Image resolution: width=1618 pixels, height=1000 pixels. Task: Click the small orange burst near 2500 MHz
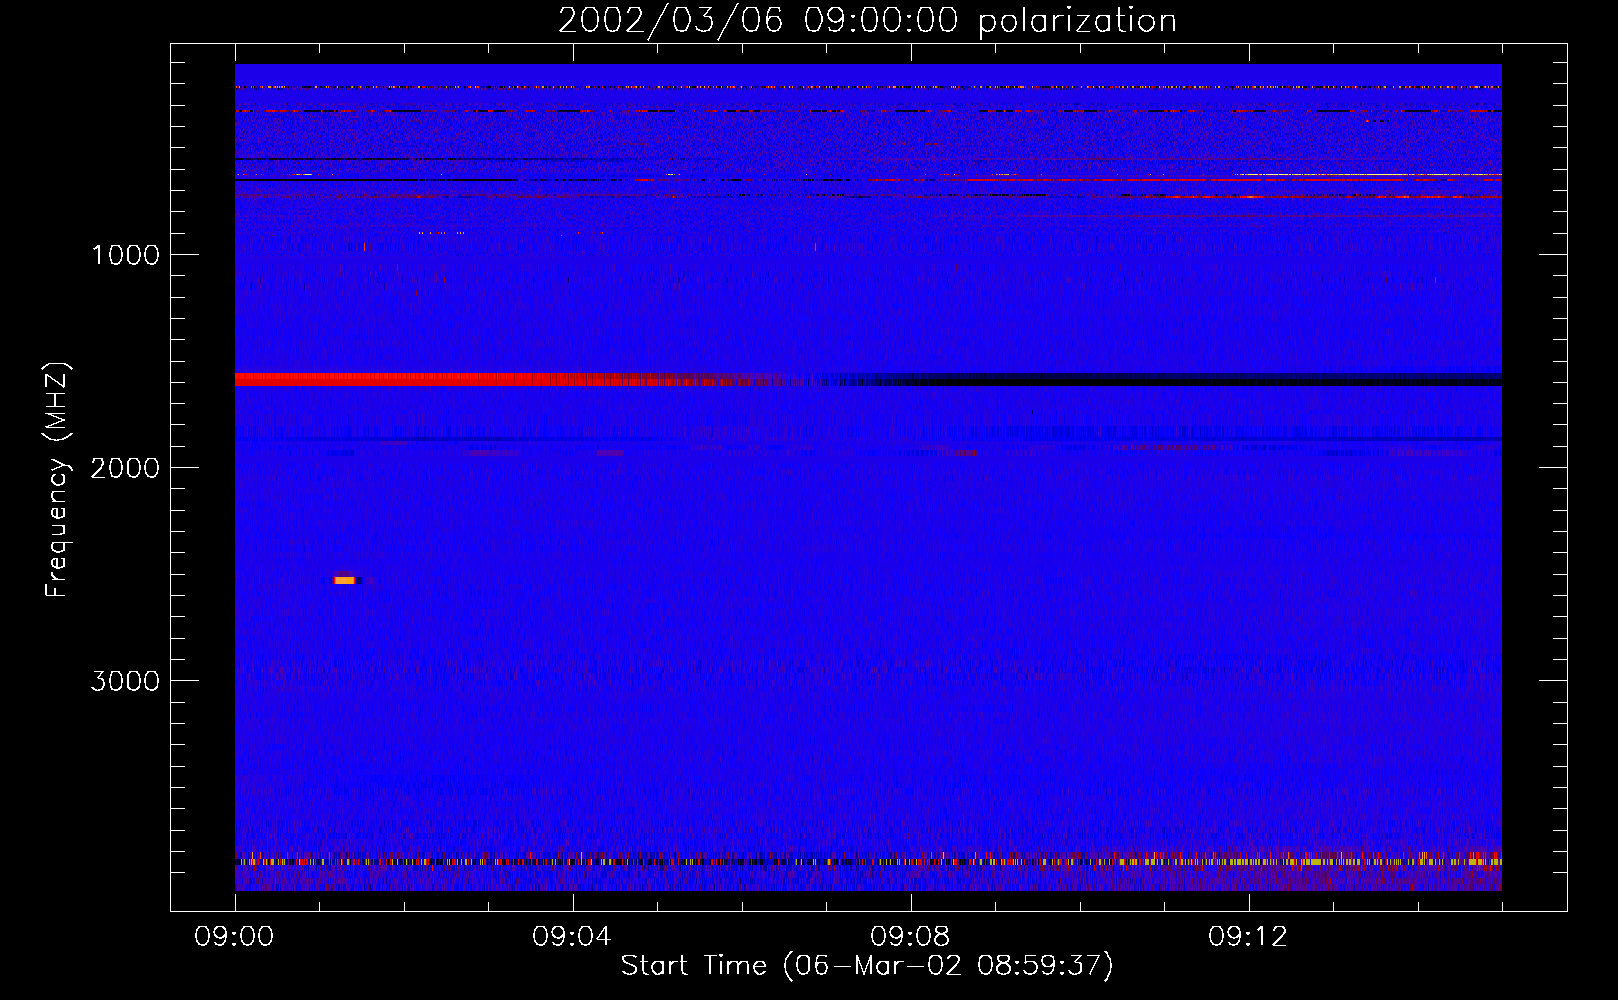(345, 580)
